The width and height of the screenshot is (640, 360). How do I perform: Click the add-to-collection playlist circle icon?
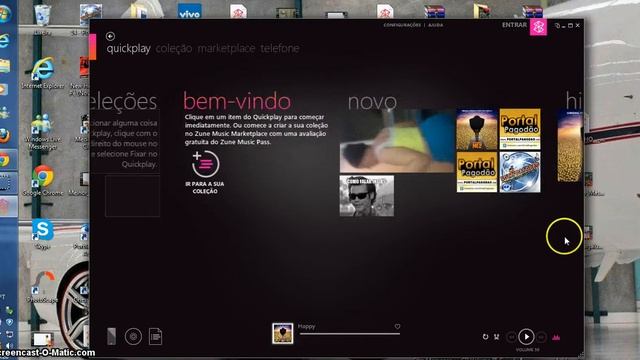205,164
